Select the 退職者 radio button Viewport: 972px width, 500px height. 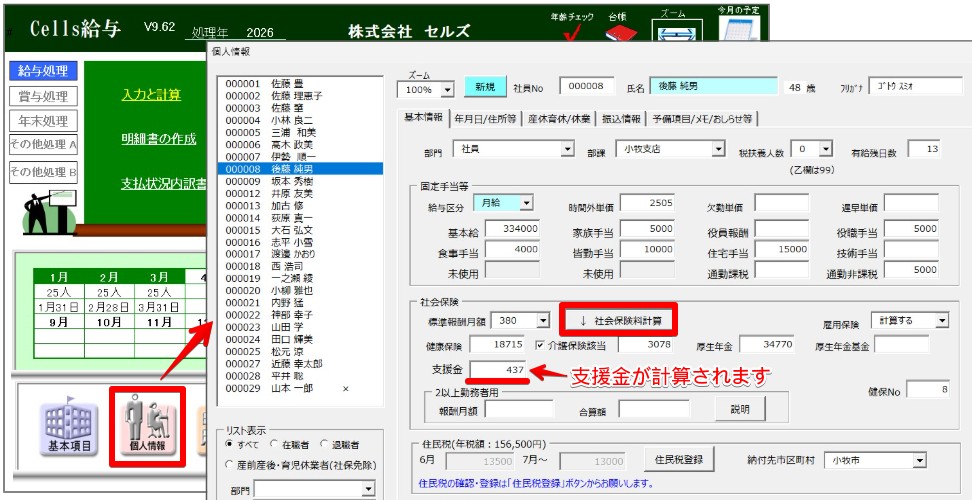(324, 444)
